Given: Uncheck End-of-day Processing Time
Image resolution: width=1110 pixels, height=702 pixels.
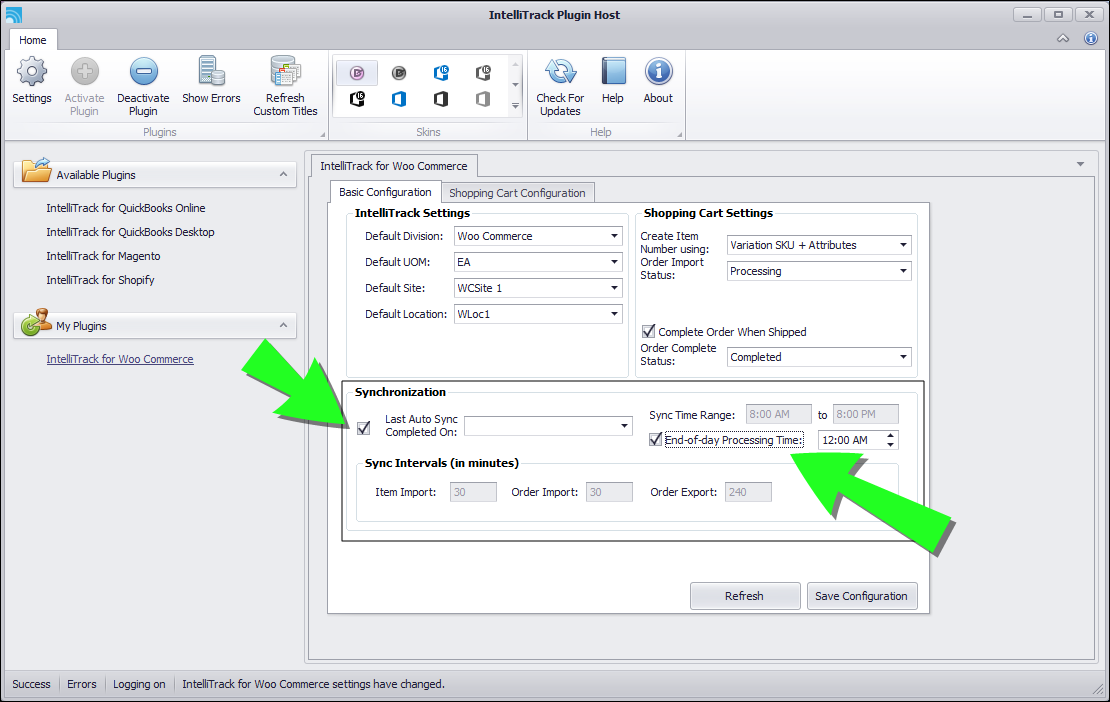Looking at the screenshot, I should 656,439.
